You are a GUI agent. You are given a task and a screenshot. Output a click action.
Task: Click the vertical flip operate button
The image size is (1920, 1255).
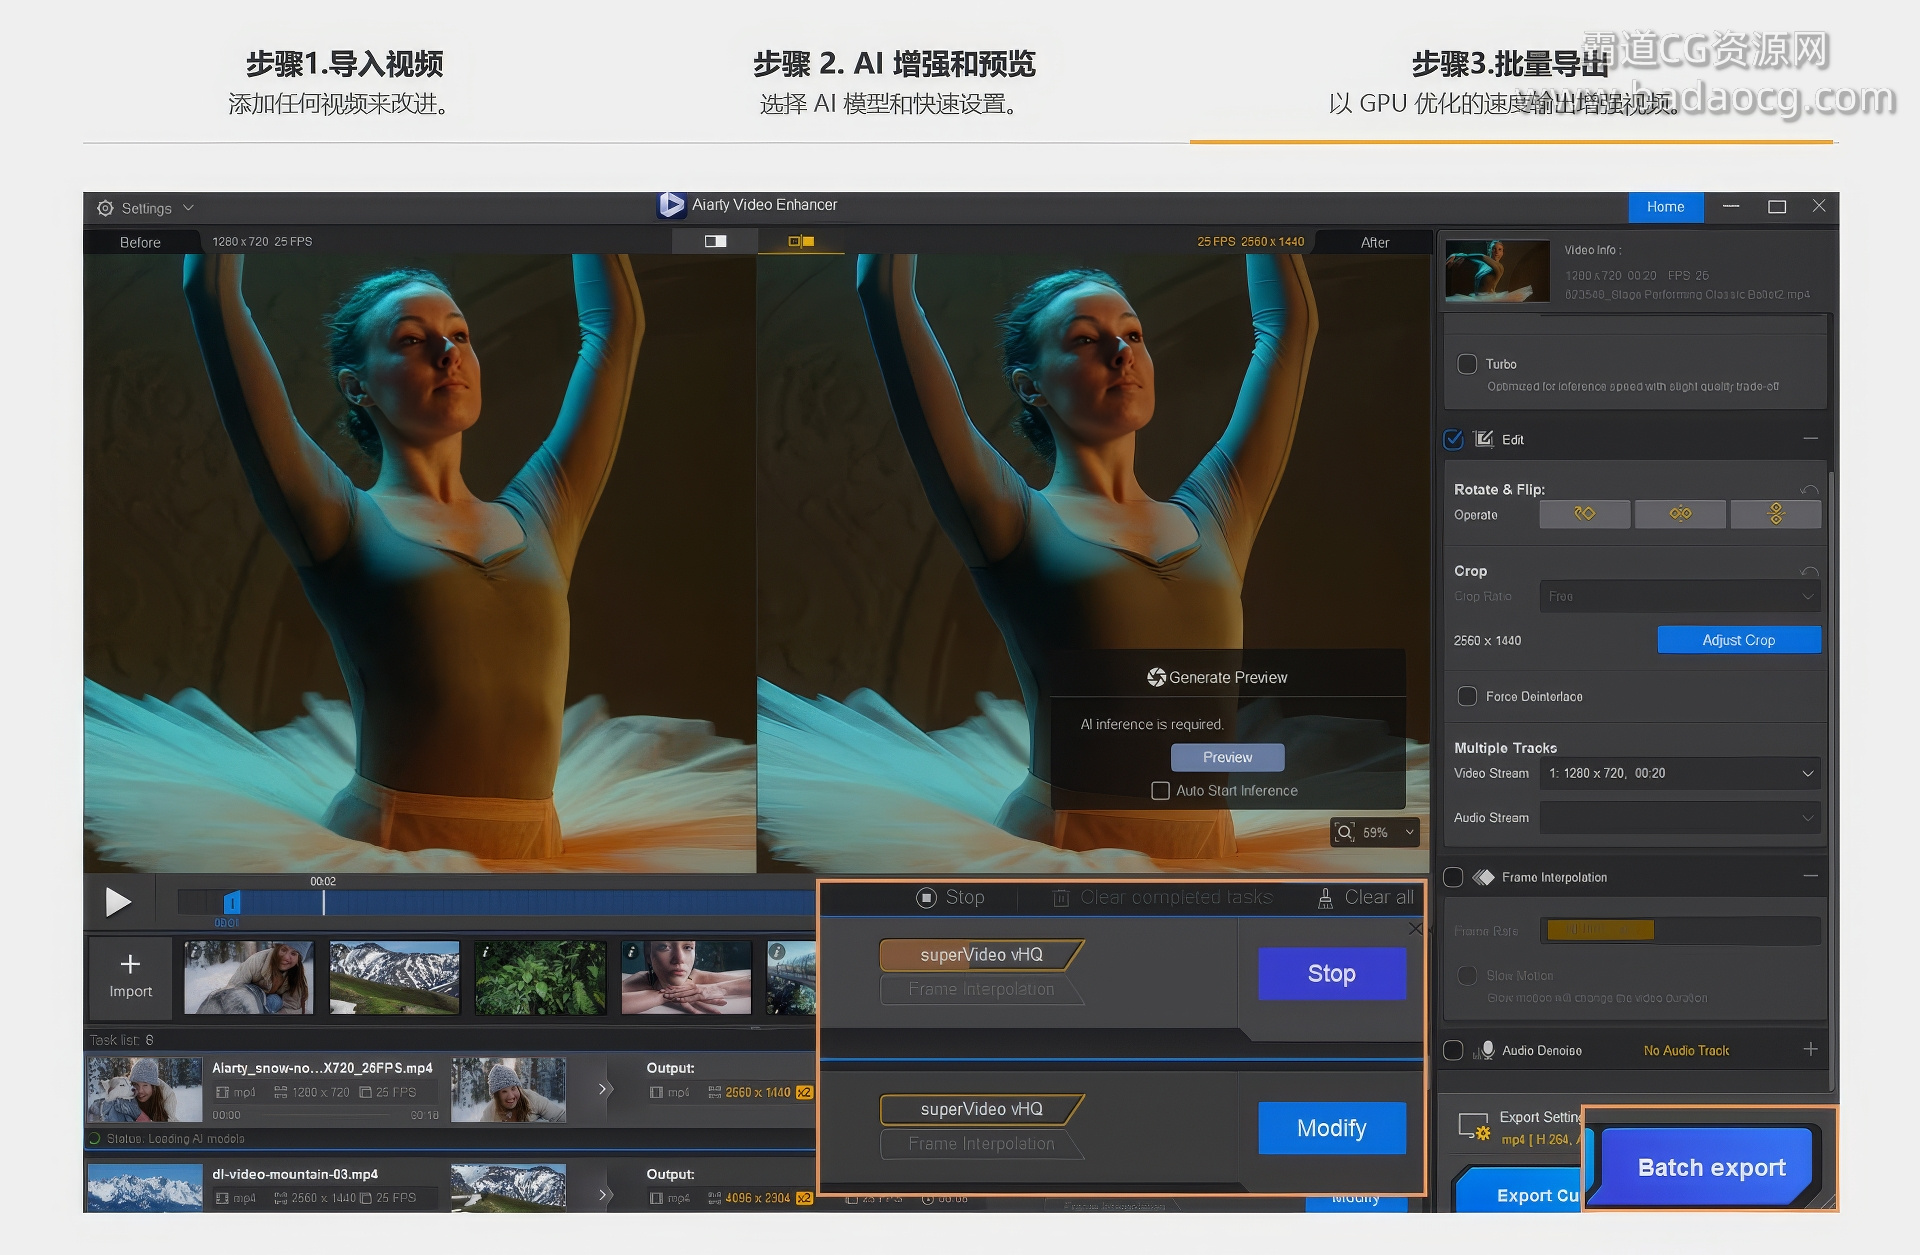coord(1776,514)
